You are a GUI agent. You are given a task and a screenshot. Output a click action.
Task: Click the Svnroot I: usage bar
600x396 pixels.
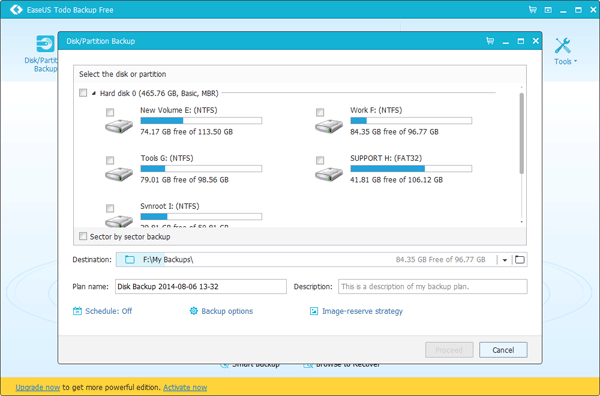[x=201, y=217]
